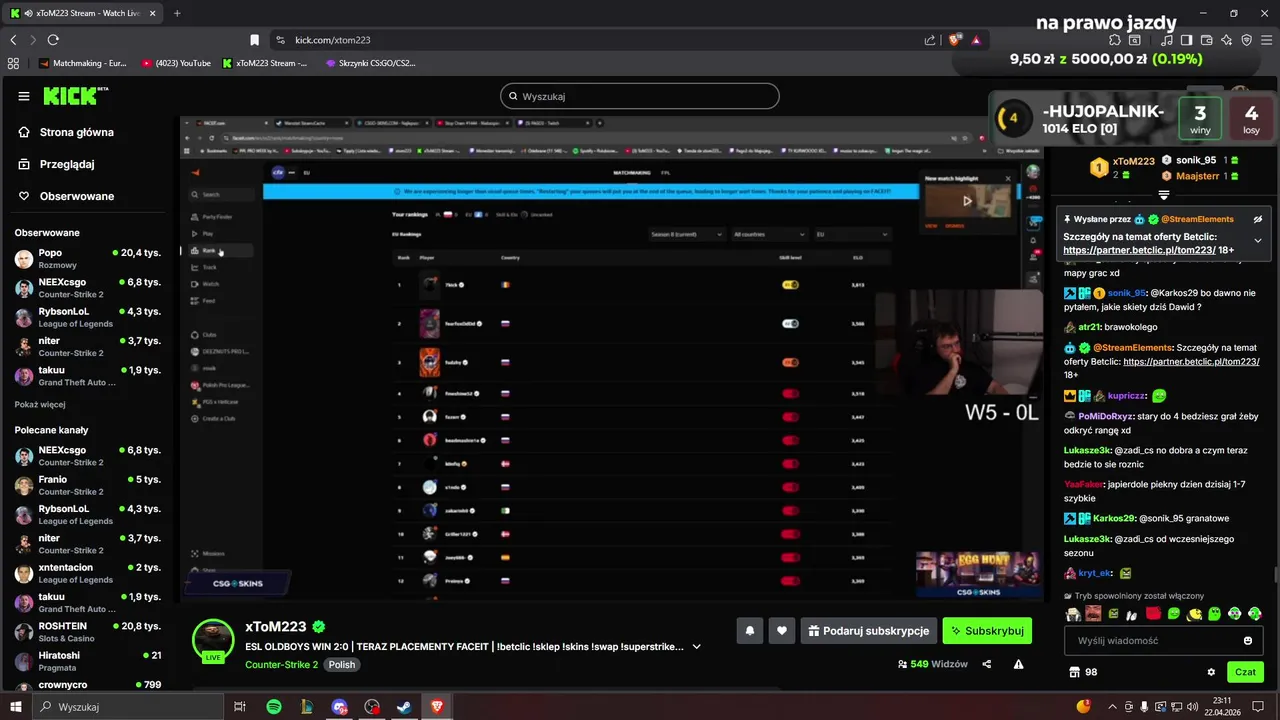This screenshot has height=720, width=1280.
Task: Open the Brave Wallet icon
Action: tap(1206, 40)
